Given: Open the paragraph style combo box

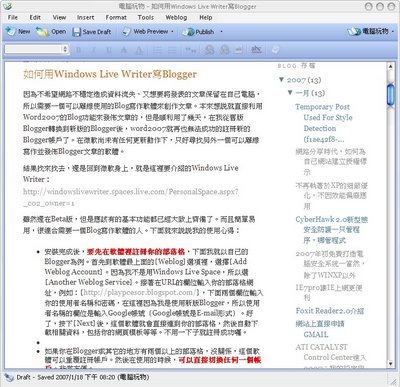Looking at the screenshot, I should coord(36,49).
